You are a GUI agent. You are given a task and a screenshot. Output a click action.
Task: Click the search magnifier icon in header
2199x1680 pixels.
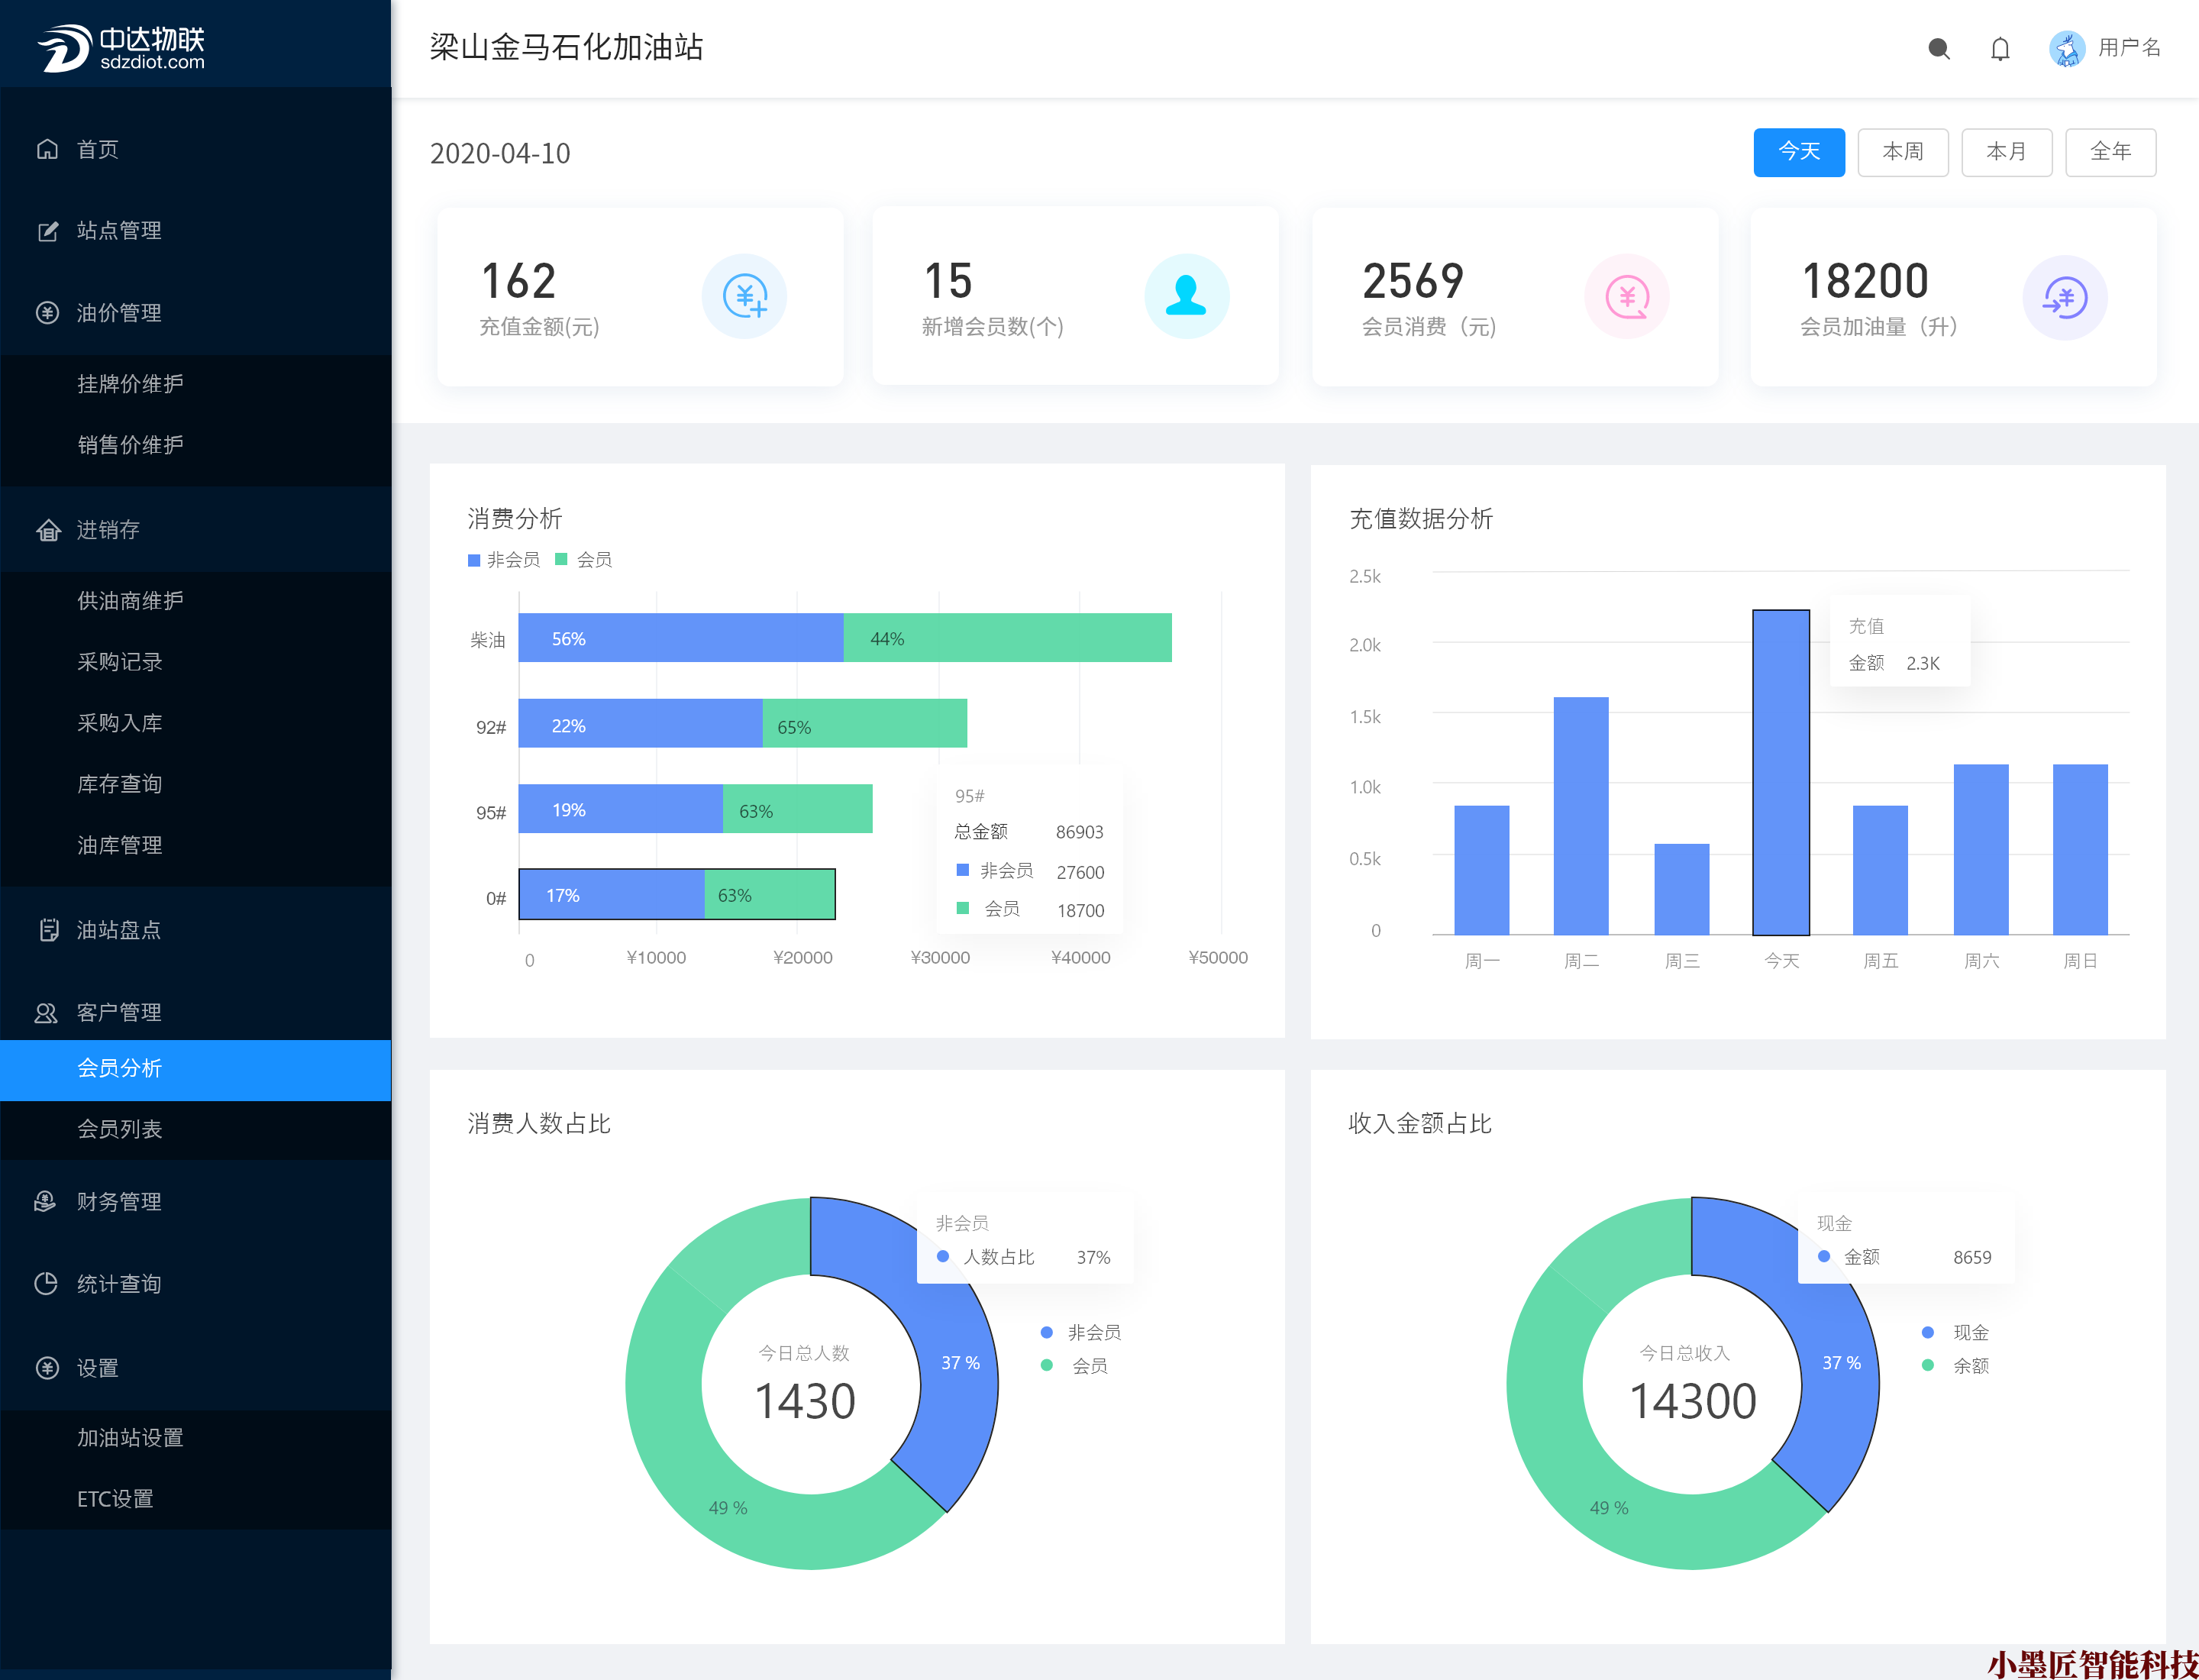1938,48
